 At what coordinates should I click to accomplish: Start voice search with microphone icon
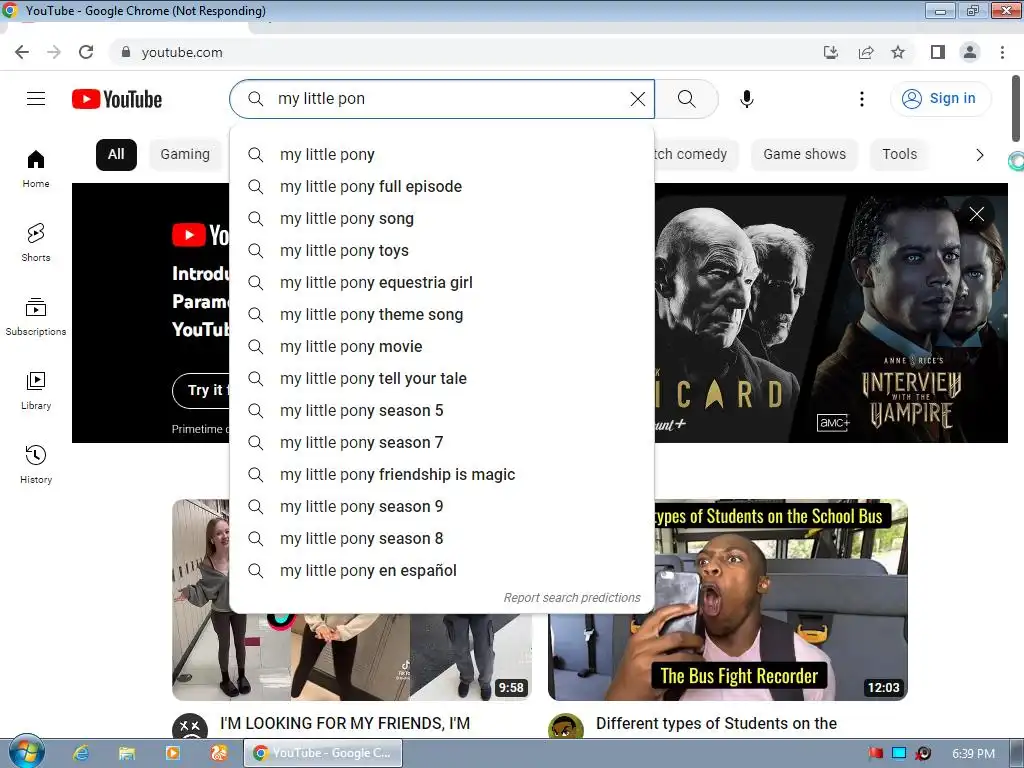pyautogui.click(x=746, y=99)
